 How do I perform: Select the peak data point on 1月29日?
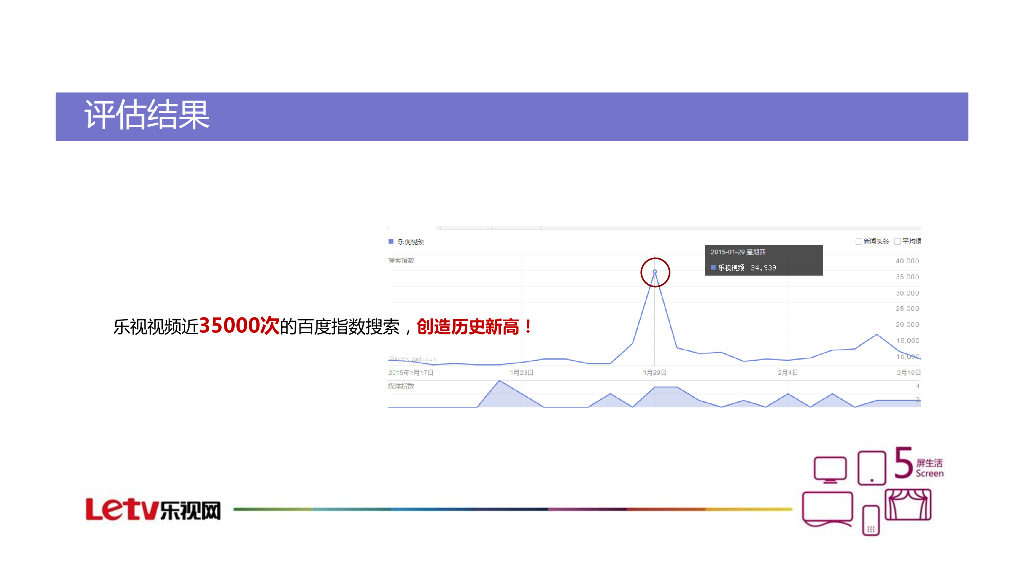[655, 272]
